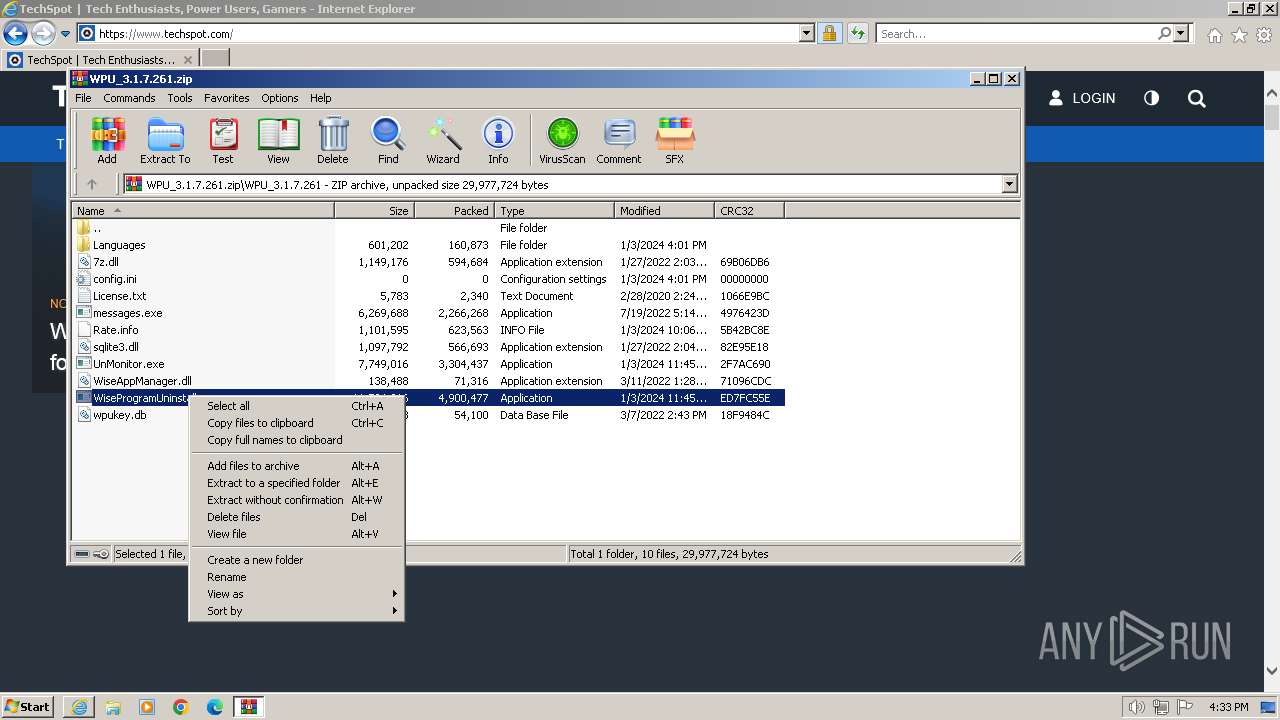Choose Rename in context menu
1280x720 pixels.
pyautogui.click(x=296, y=577)
